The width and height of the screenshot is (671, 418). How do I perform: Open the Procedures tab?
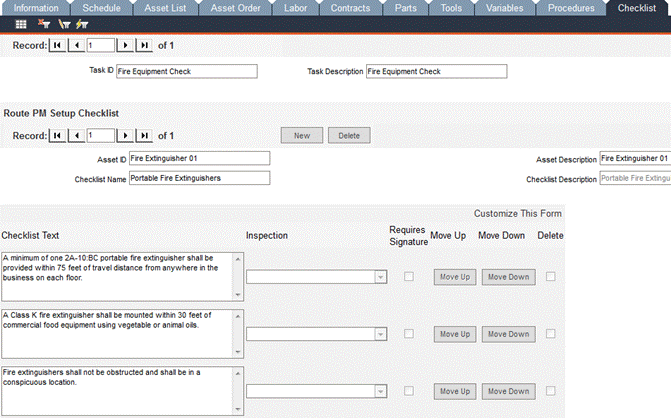coord(570,7)
